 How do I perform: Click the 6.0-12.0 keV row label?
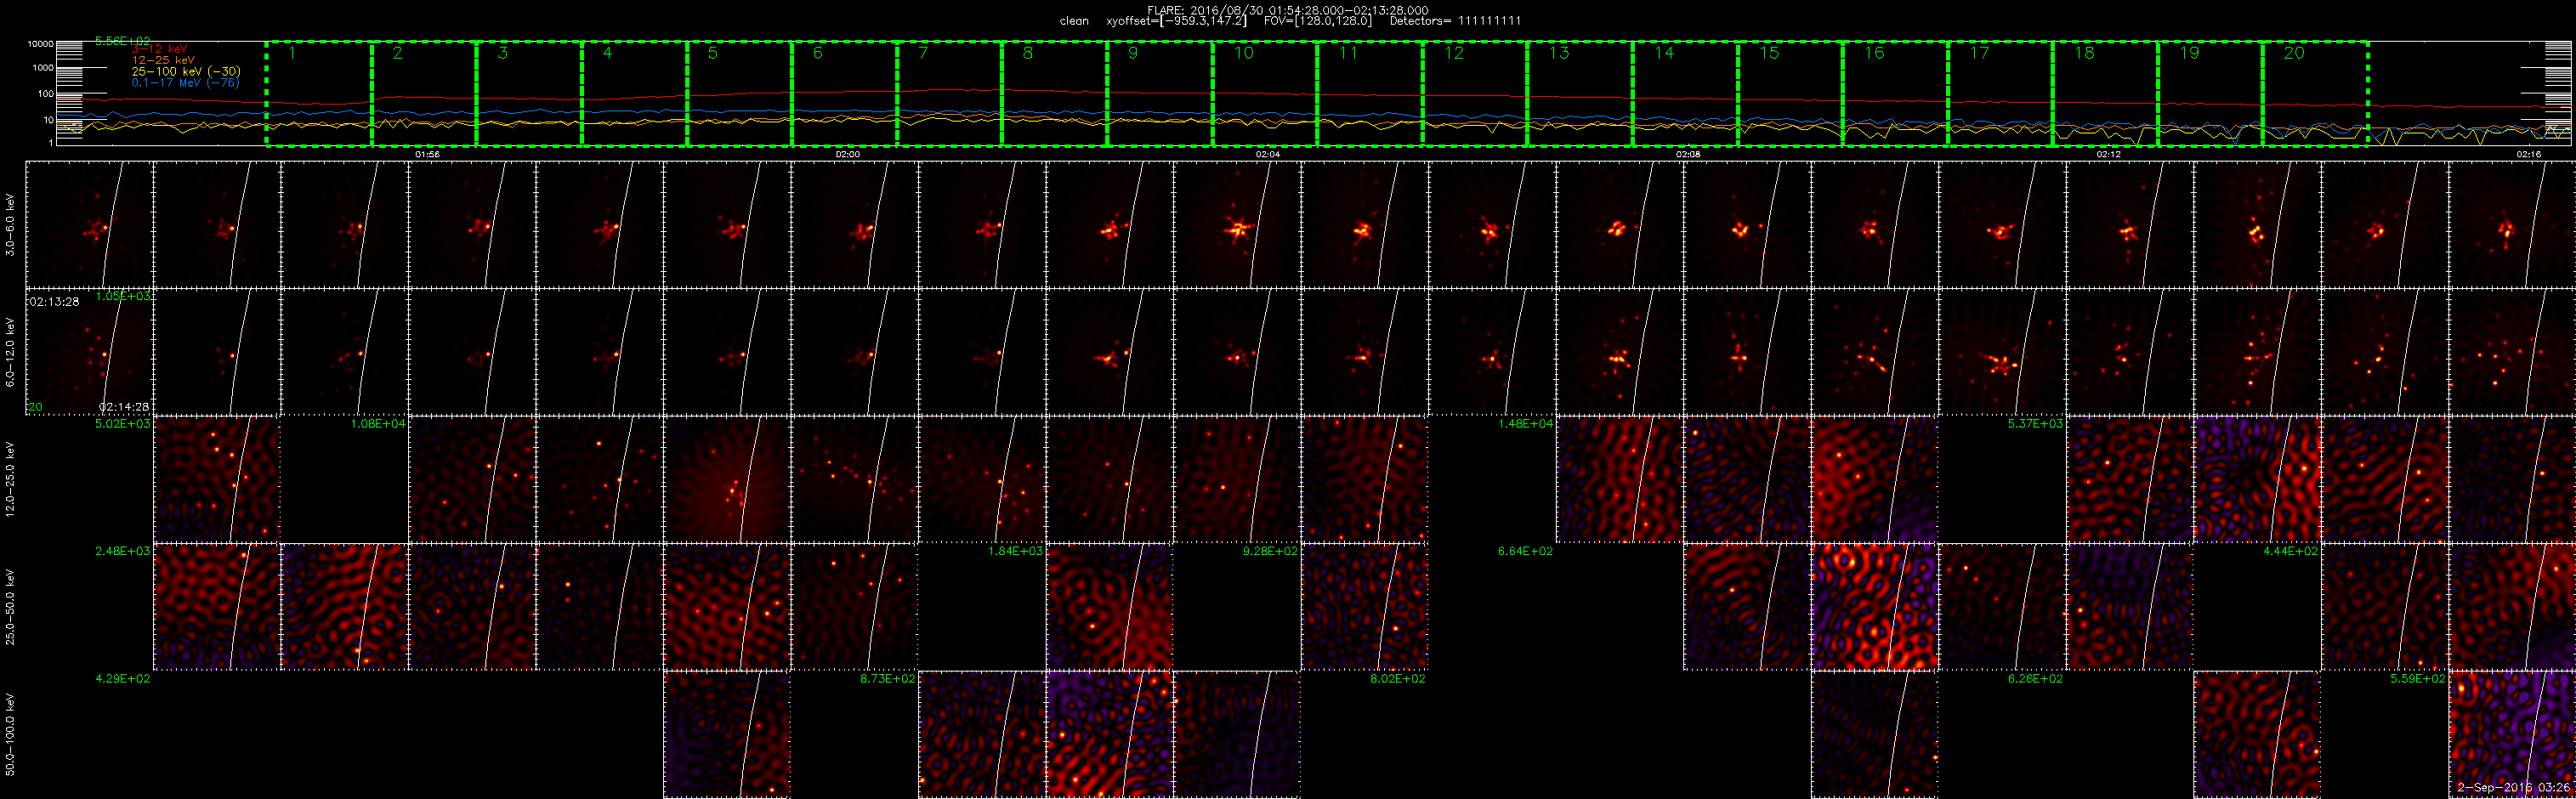(x=10, y=352)
